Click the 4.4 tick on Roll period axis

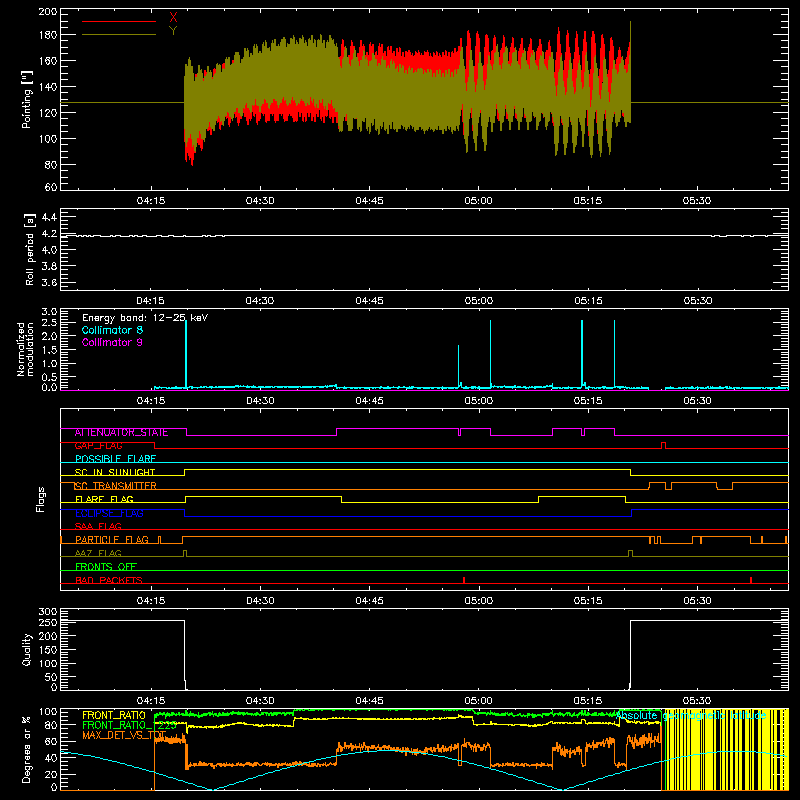point(49,217)
